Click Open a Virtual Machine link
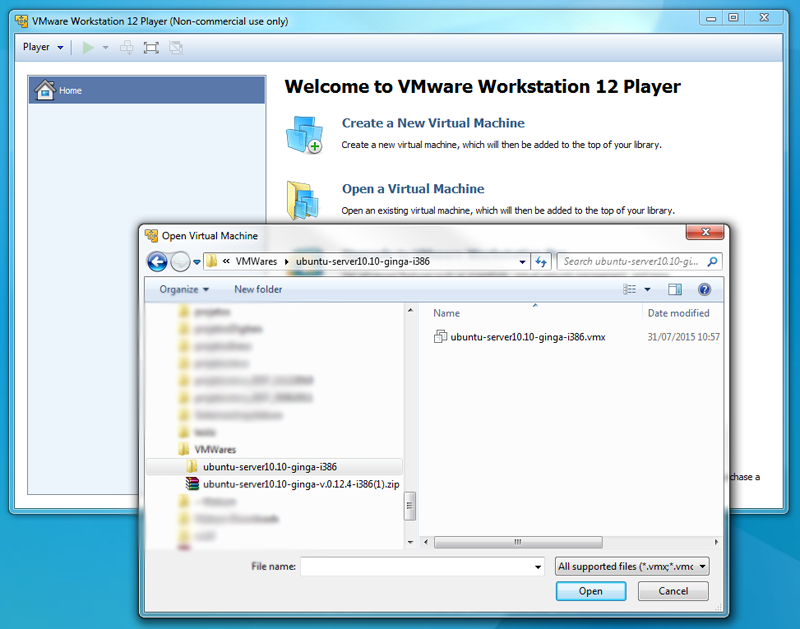The height and width of the screenshot is (629, 800). click(x=413, y=189)
